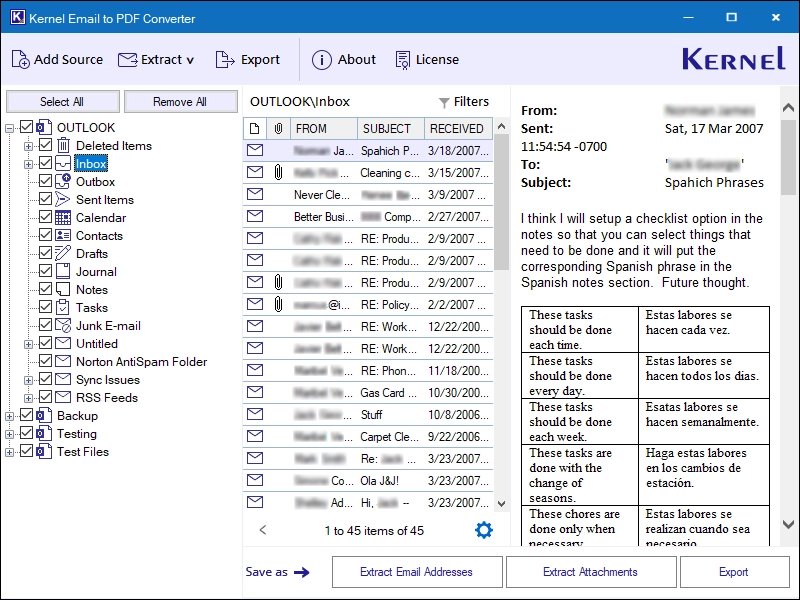The height and width of the screenshot is (600, 800).
Task: Toggle the Inbox folder checkbox
Action: click(45, 163)
